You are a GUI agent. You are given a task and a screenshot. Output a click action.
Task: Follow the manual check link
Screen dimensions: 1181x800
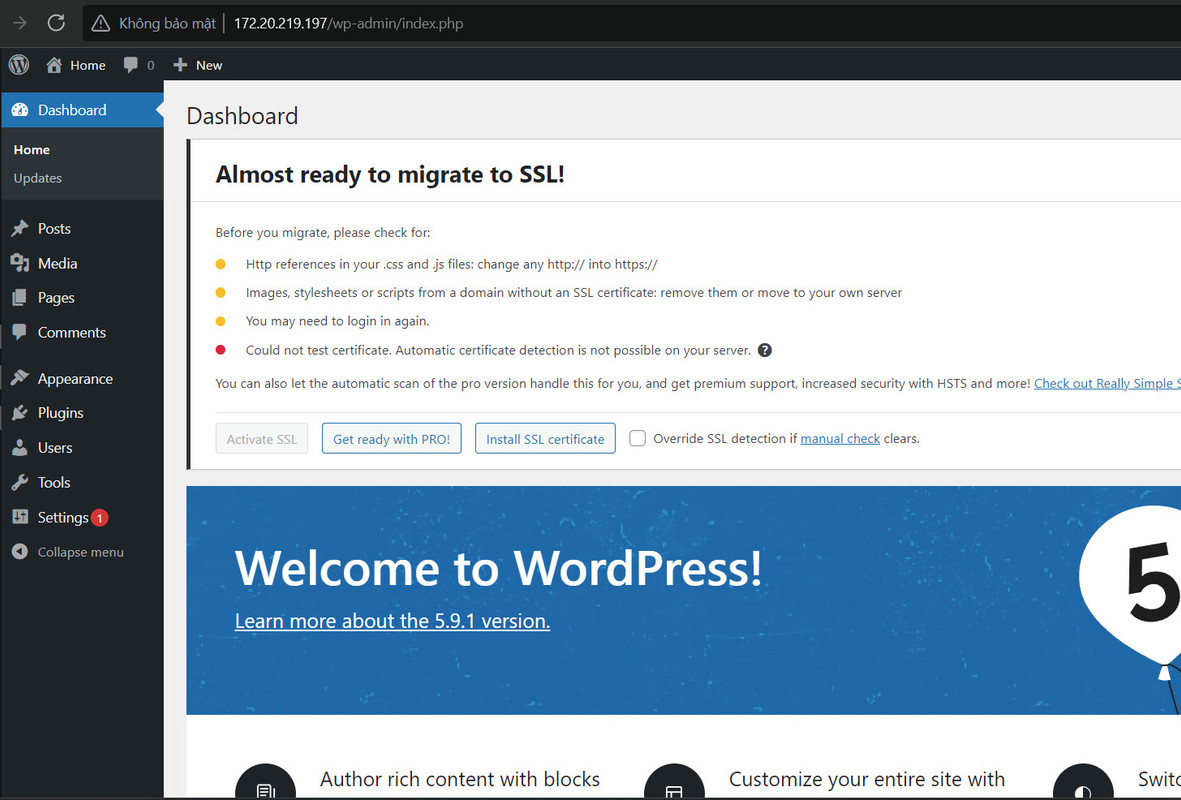840,438
